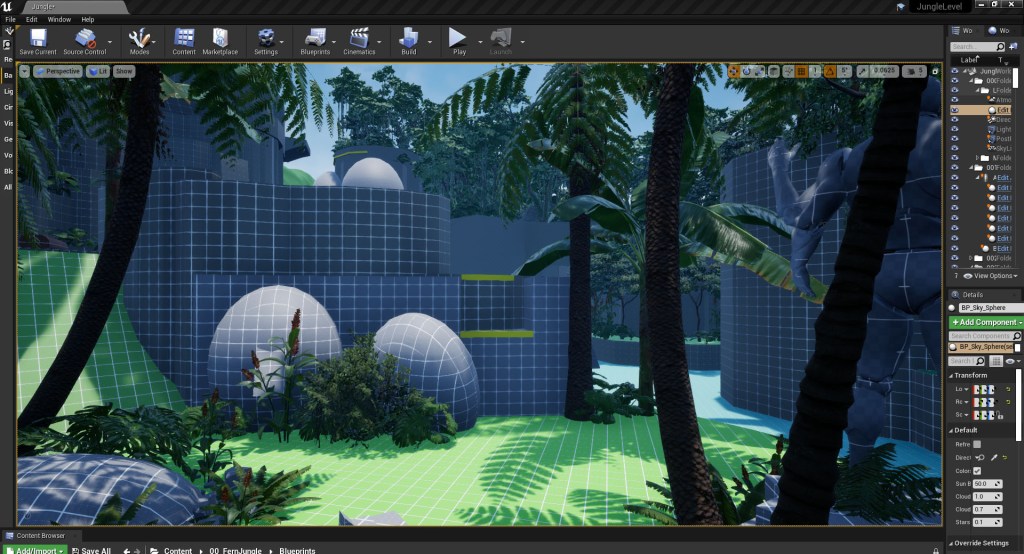1024x554 pixels.
Task: Open the Window menu
Action: (59, 19)
